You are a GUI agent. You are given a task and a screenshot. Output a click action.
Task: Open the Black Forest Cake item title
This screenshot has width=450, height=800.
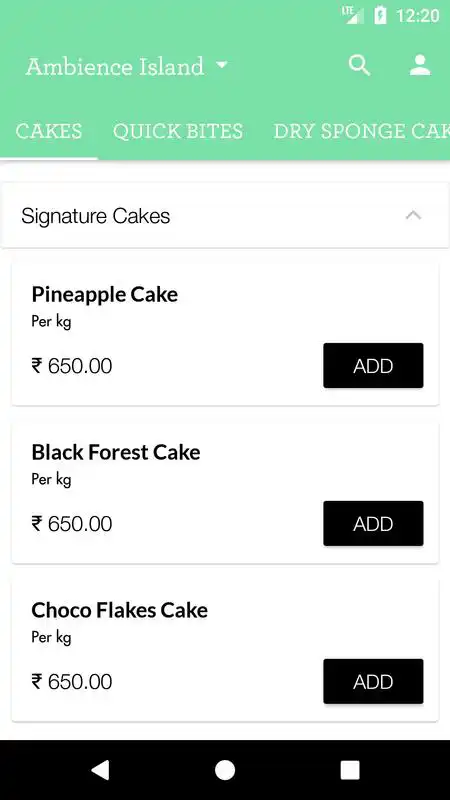(x=116, y=452)
